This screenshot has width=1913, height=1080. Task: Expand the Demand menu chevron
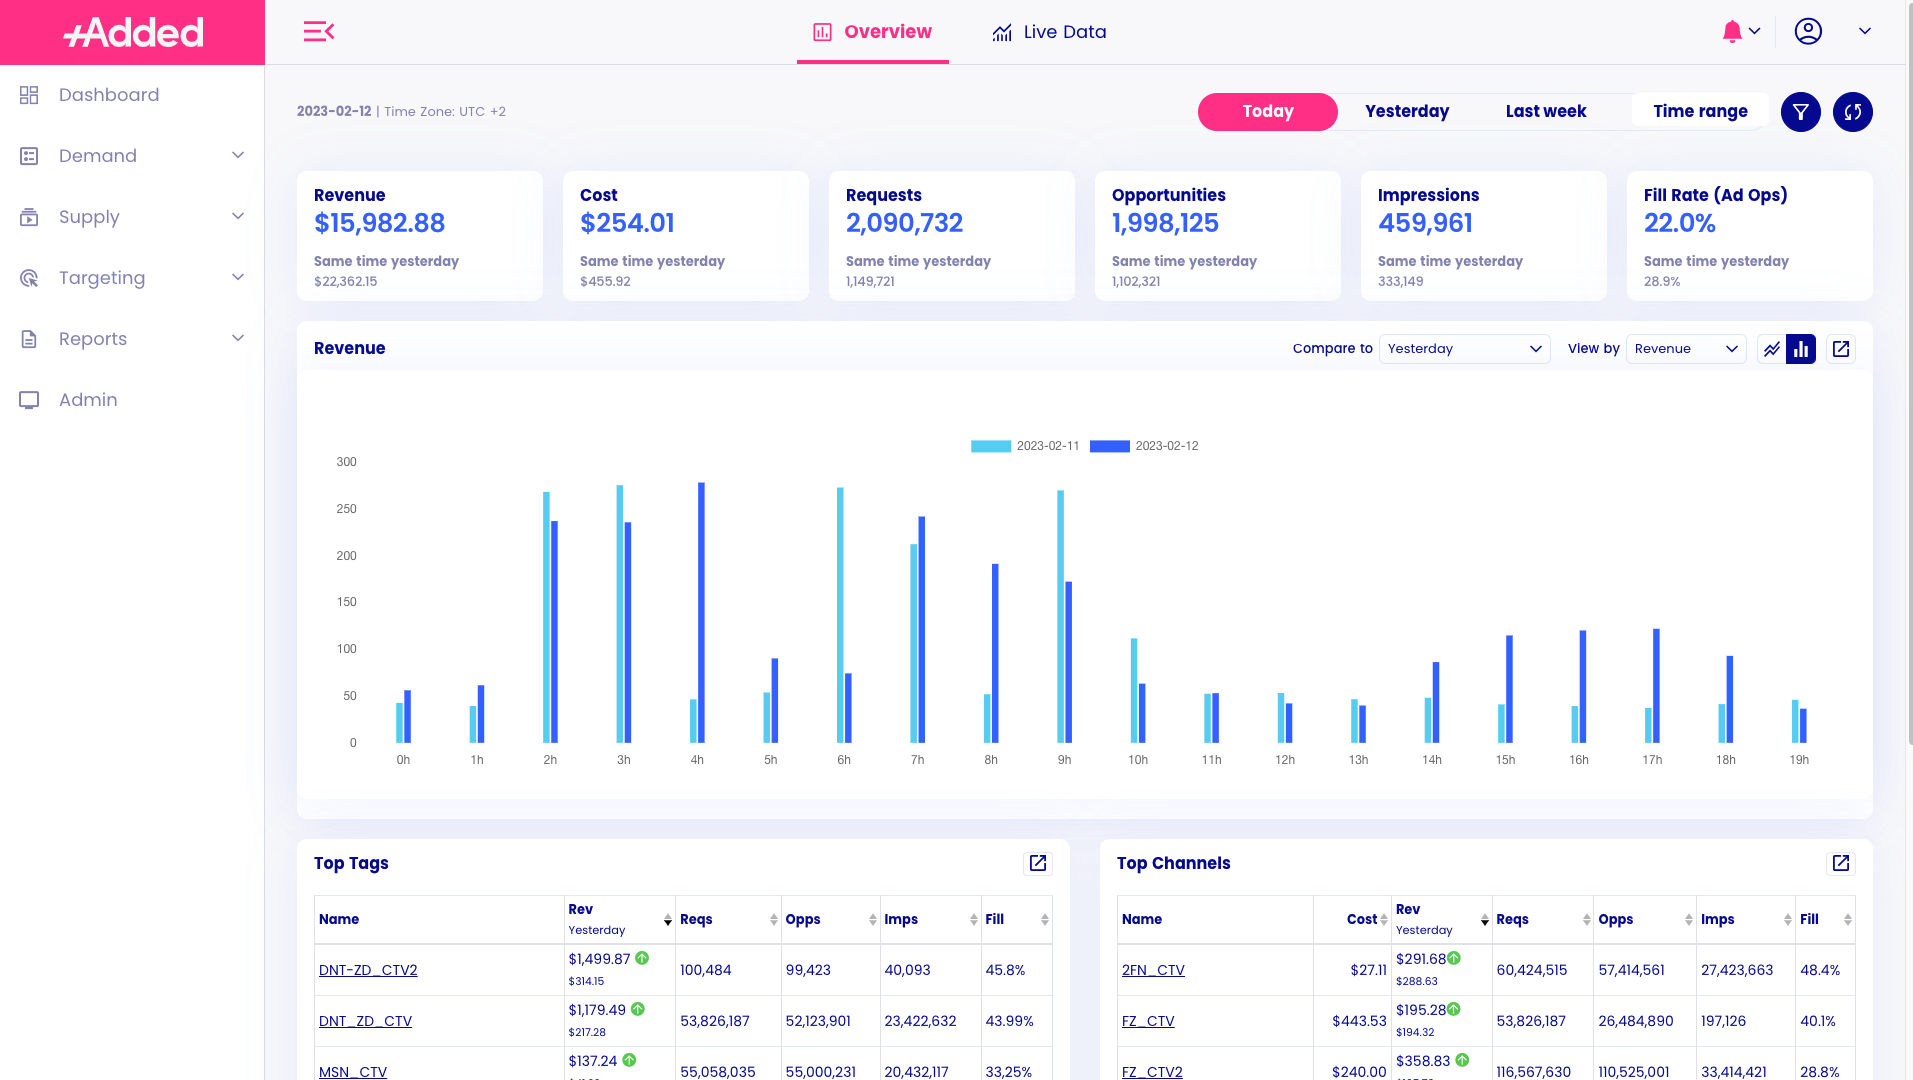pos(238,155)
